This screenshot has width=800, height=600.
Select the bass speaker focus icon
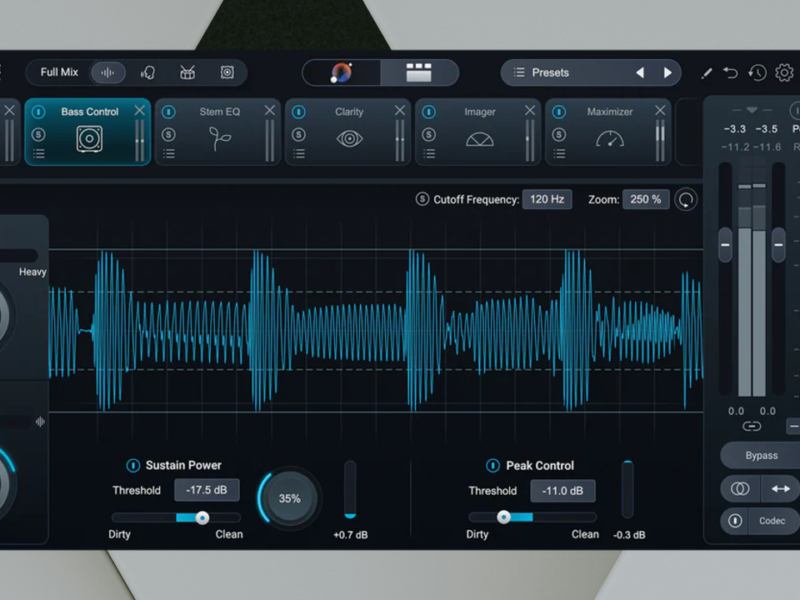tap(227, 72)
